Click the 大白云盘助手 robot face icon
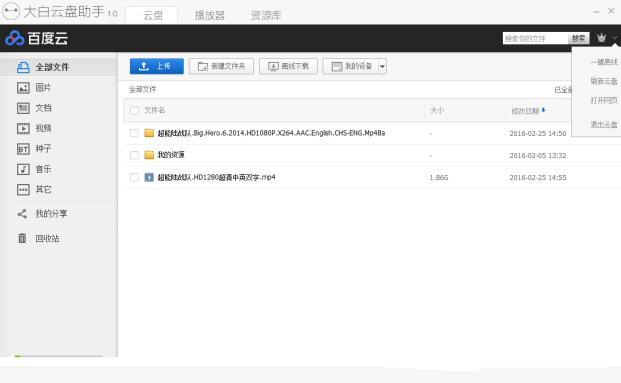This screenshot has width=621, height=383. (11, 11)
